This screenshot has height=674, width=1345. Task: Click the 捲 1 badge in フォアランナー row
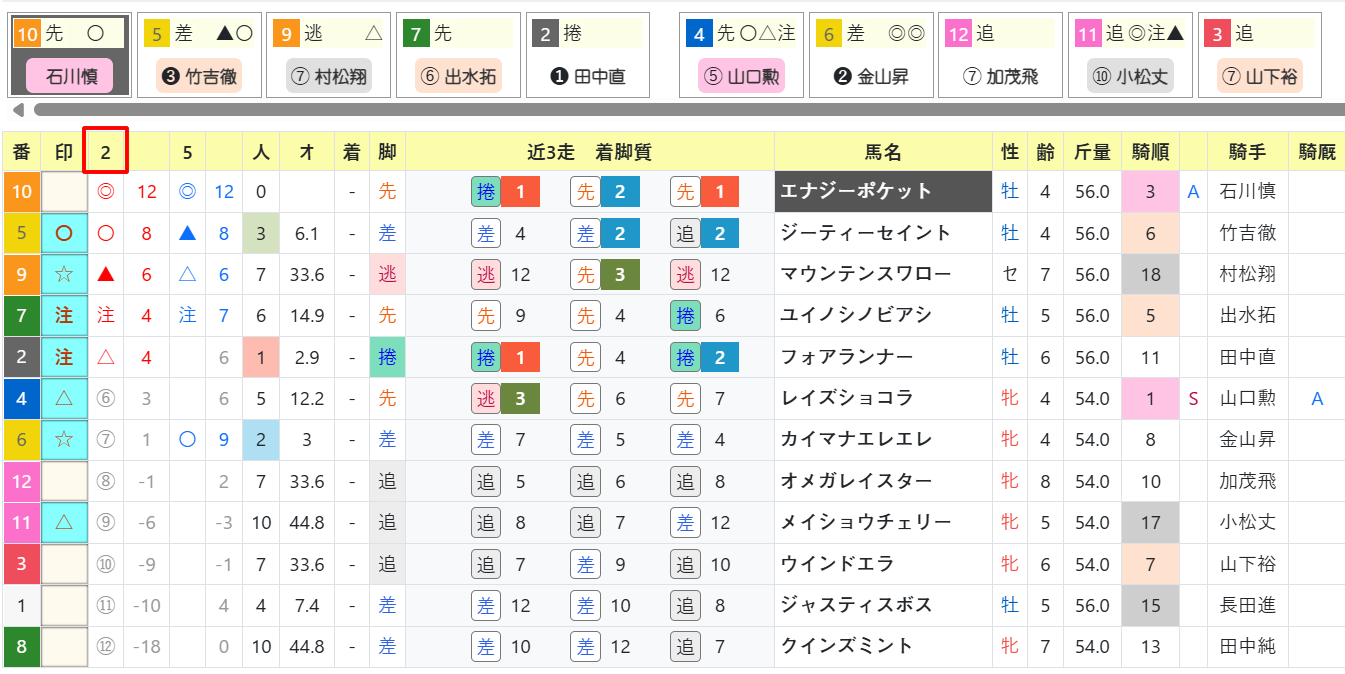pos(505,357)
